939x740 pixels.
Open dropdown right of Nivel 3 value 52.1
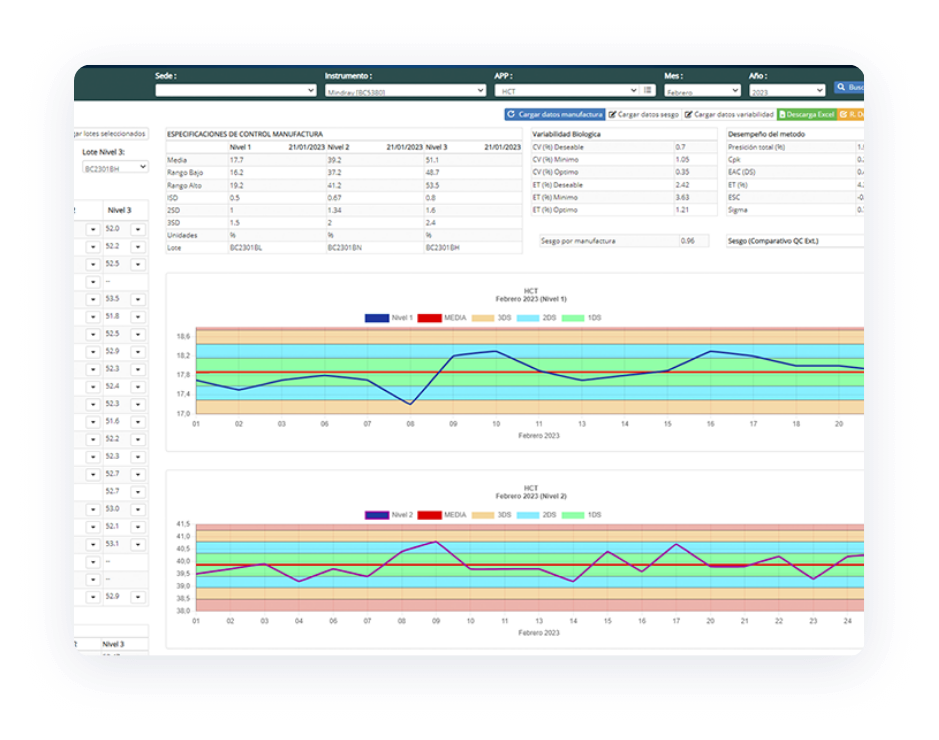coord(138,527)
